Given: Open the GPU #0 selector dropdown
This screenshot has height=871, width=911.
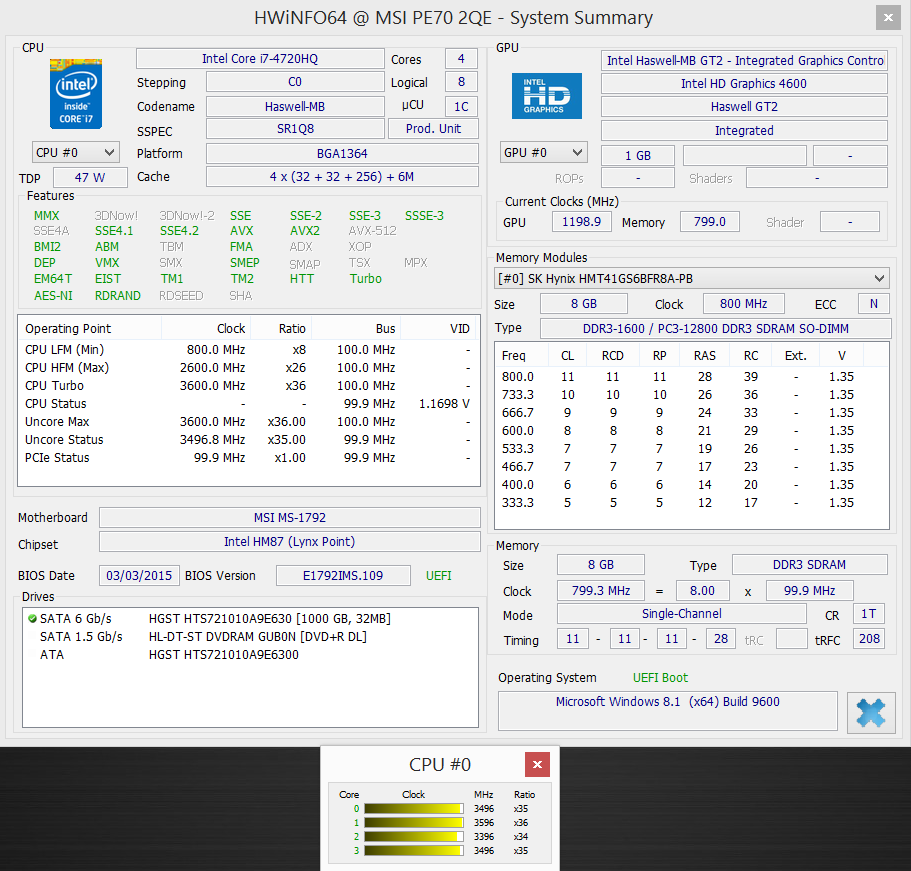Looking at the screenshot, I should click(543, 153).
